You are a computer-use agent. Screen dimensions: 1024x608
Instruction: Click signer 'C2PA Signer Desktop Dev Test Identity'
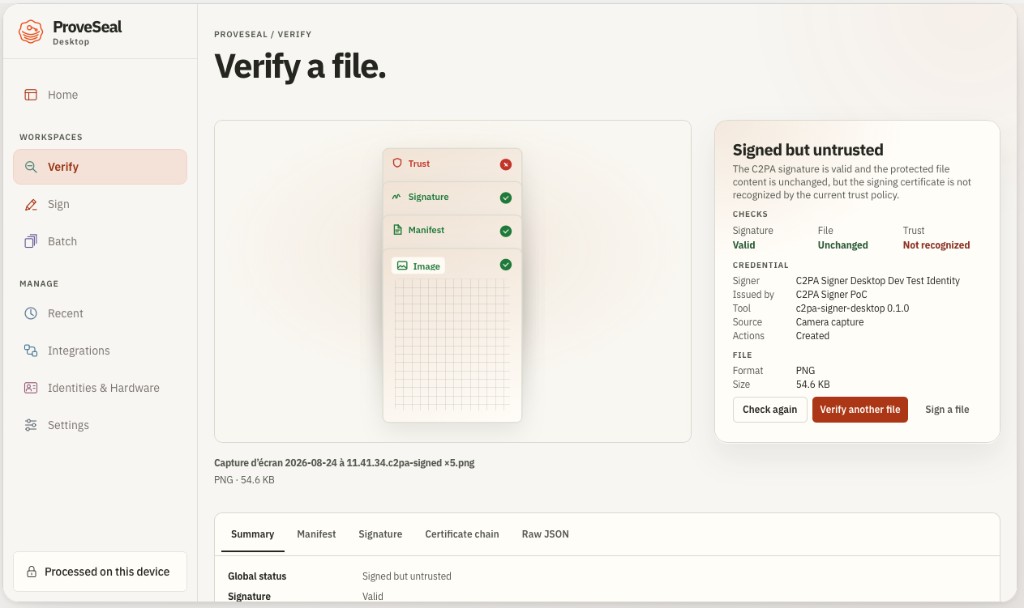coord(878,280)
